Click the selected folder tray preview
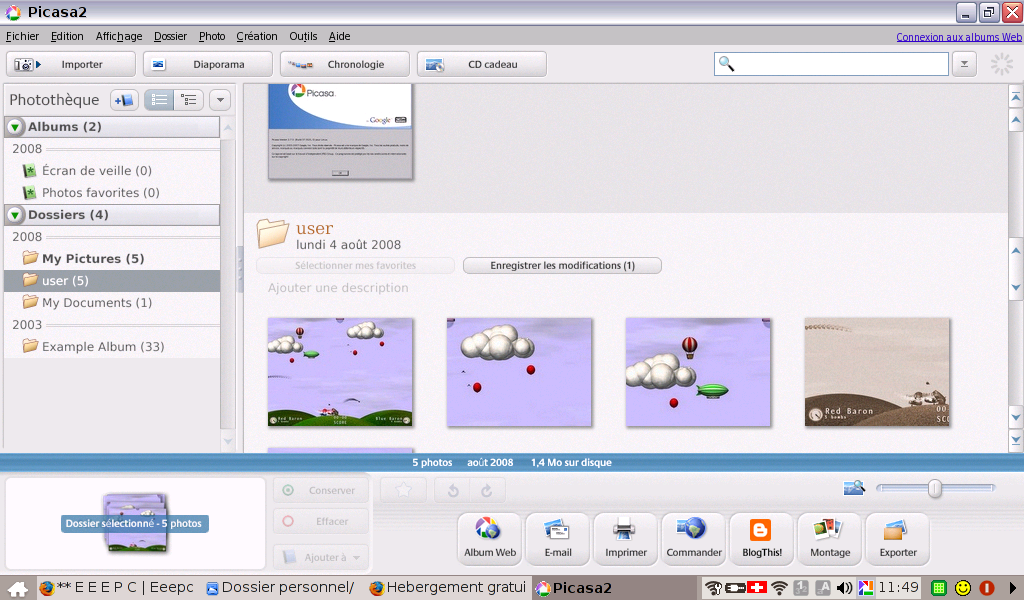The width and height of the screenshot is (1024, 600). point(135,523)
